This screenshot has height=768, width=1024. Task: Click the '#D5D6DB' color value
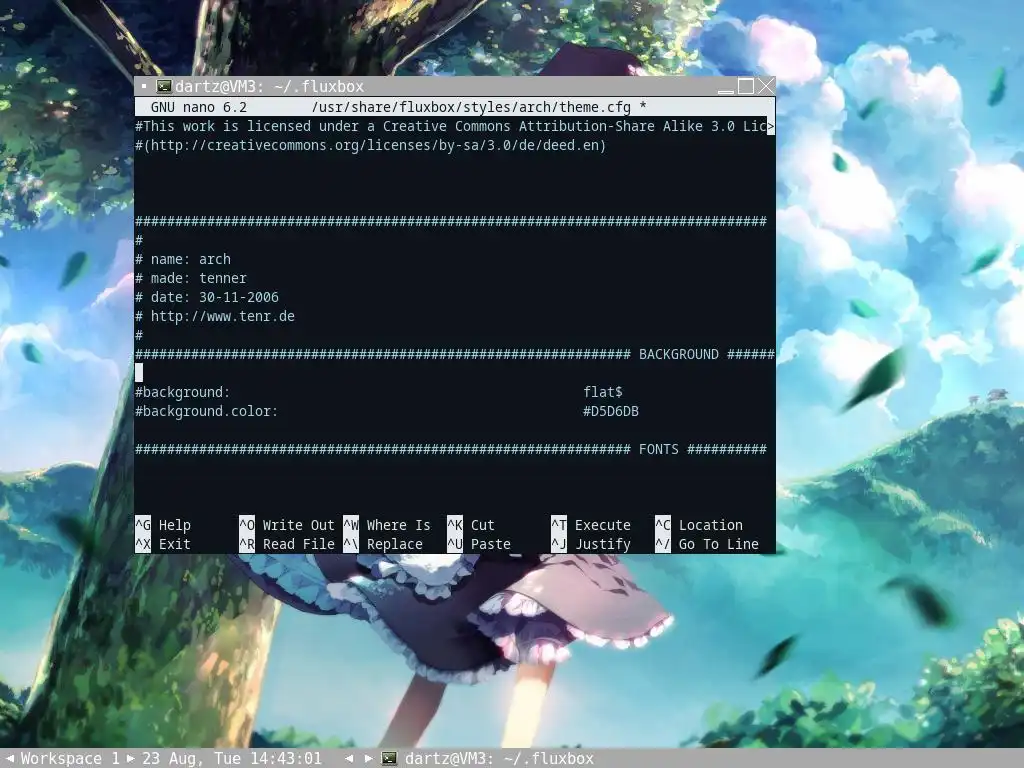611,411
